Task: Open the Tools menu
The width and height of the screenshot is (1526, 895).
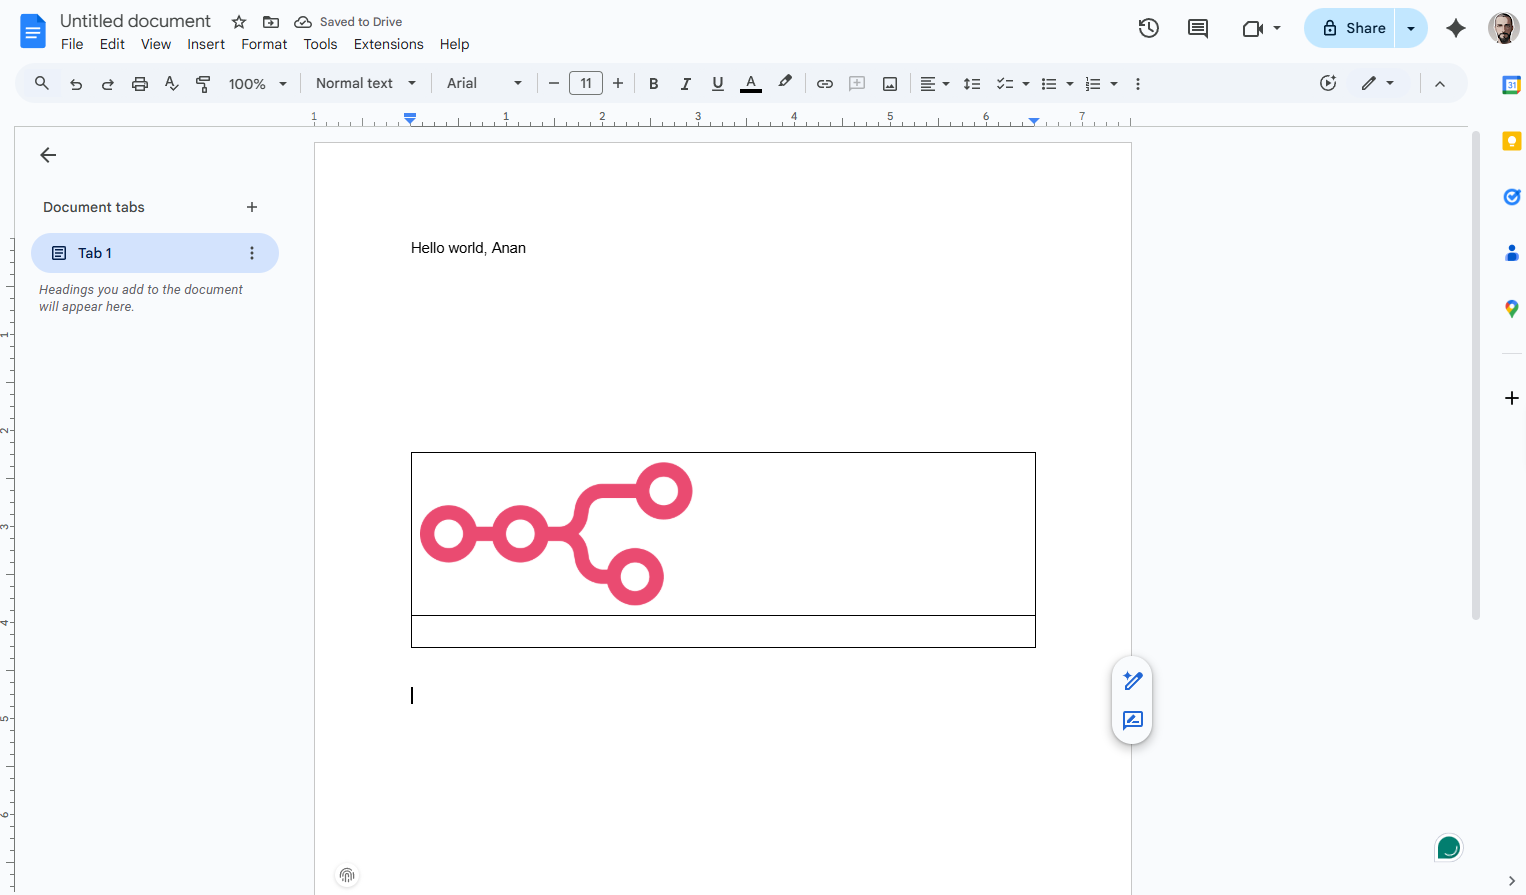Action: point(321,44)
